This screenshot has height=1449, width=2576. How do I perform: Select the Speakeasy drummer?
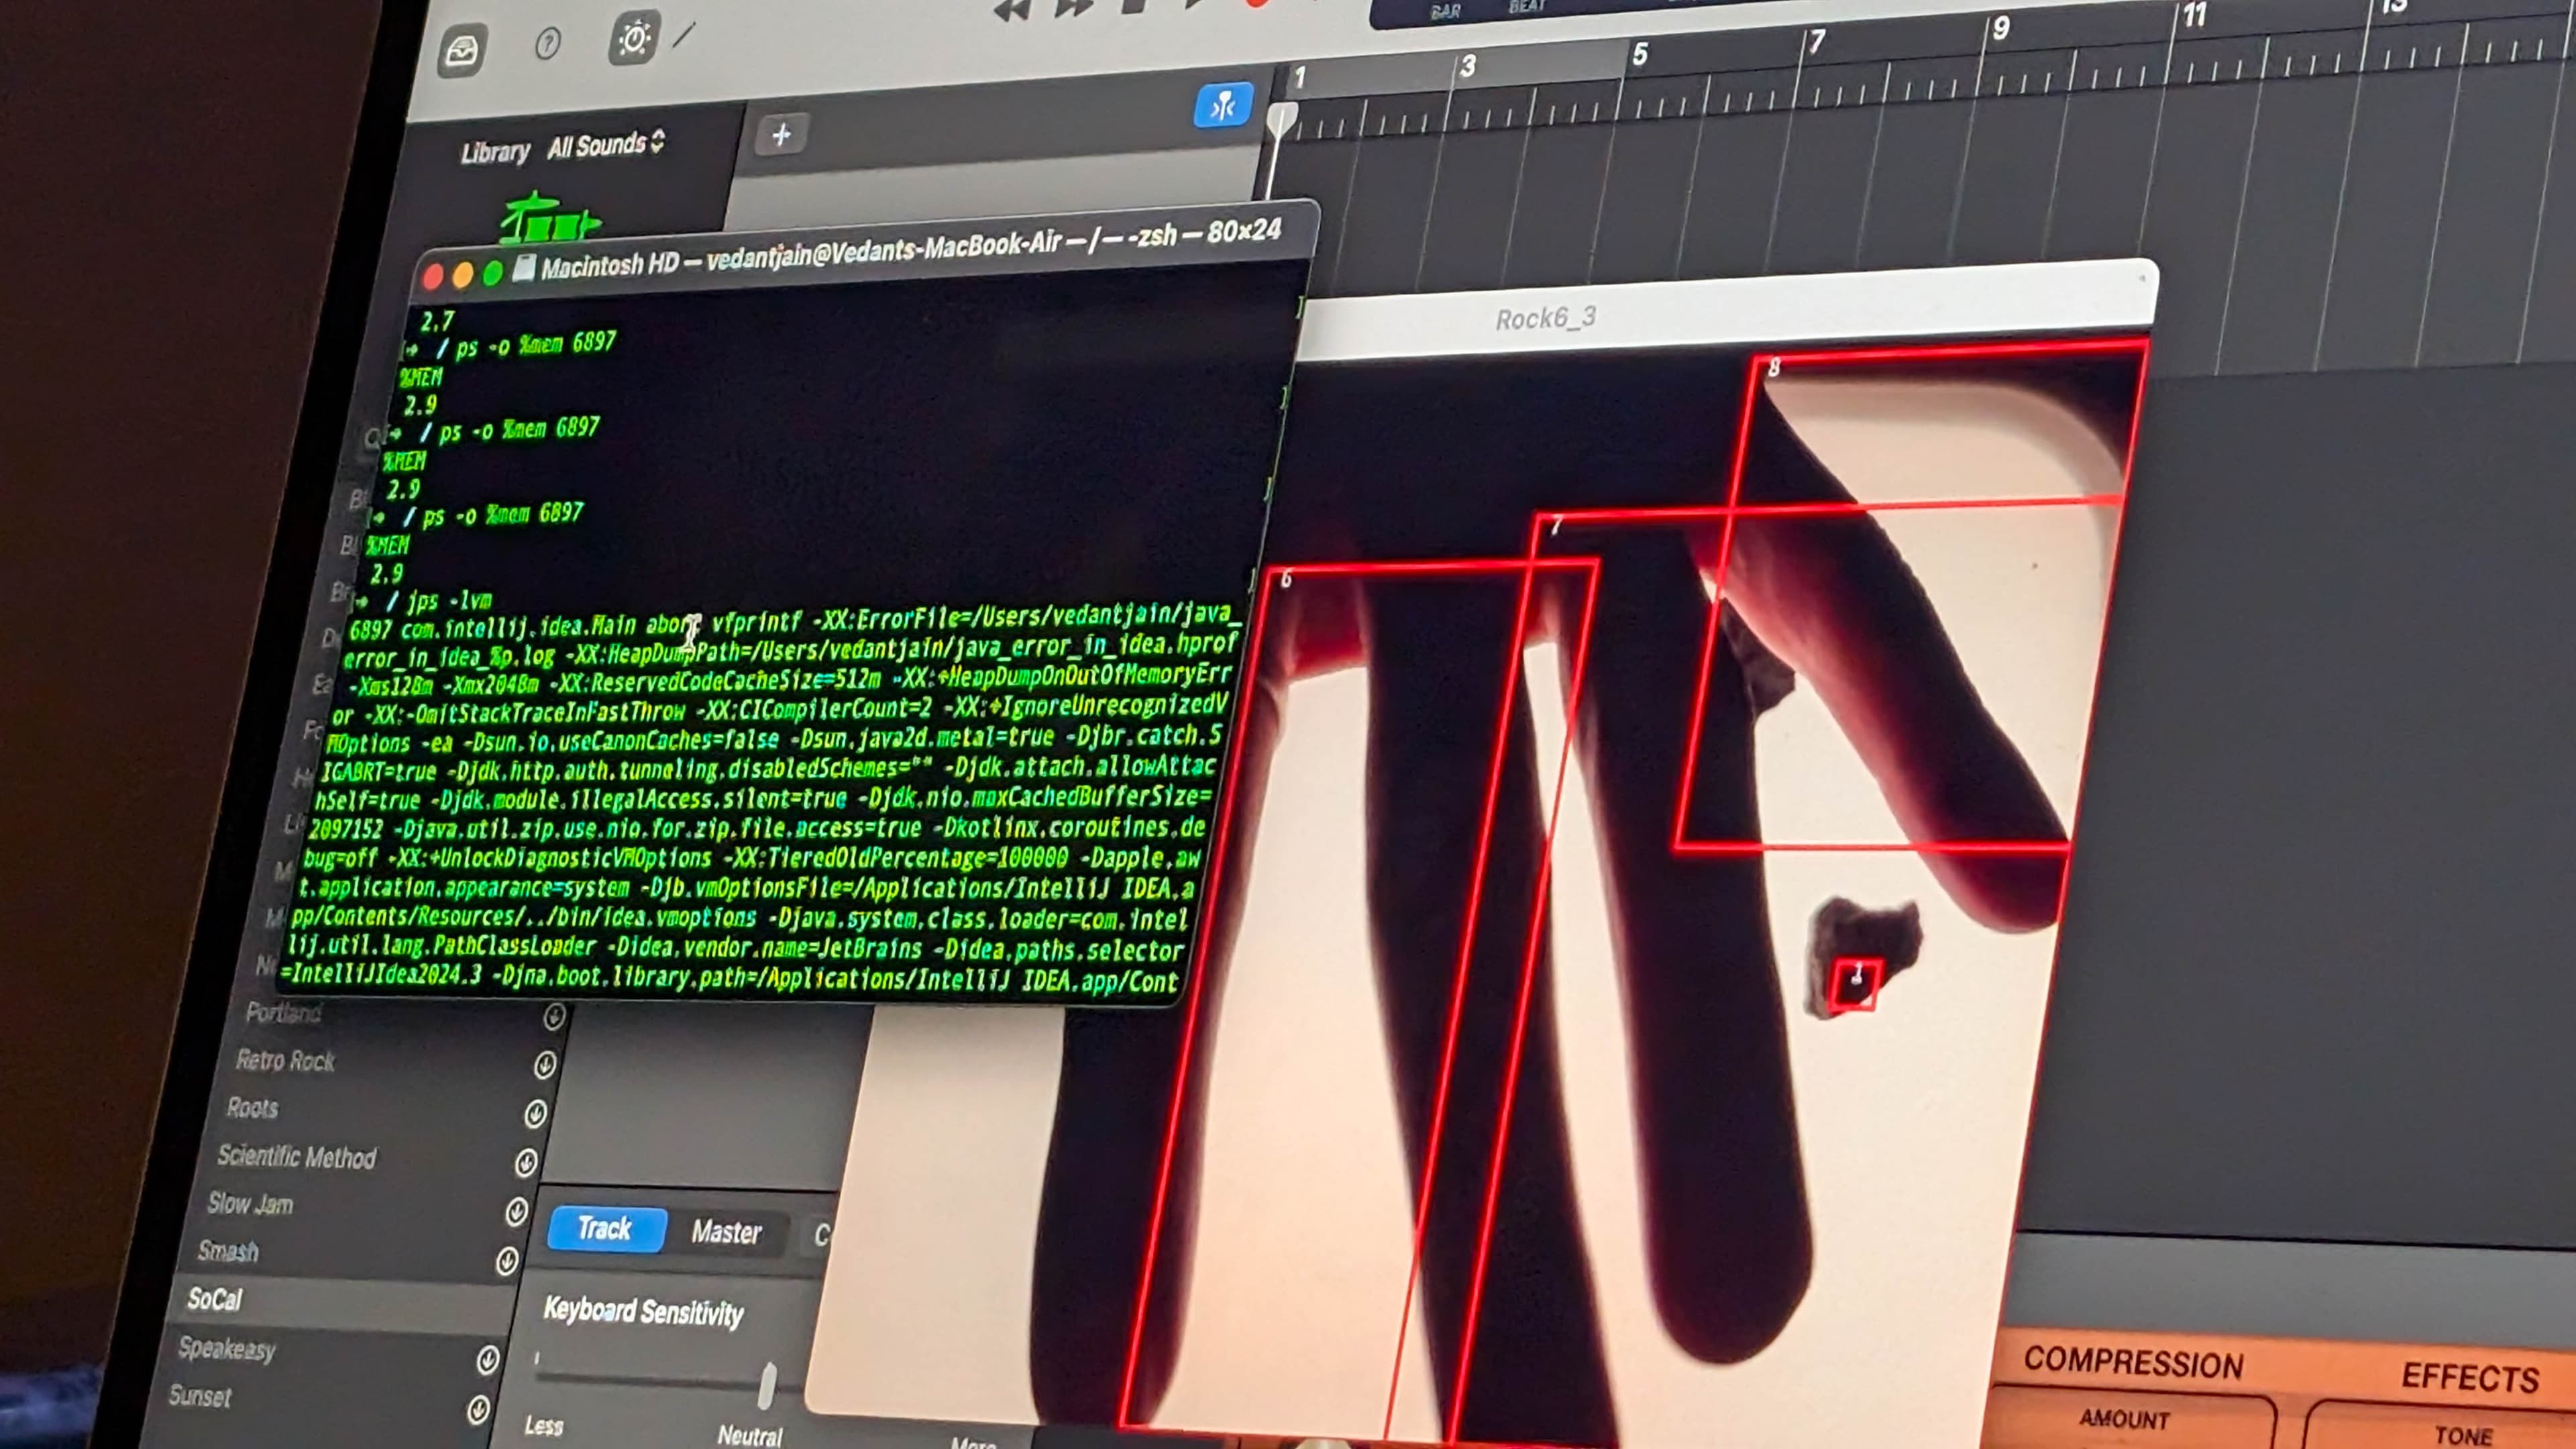(x=226, y=1349)
